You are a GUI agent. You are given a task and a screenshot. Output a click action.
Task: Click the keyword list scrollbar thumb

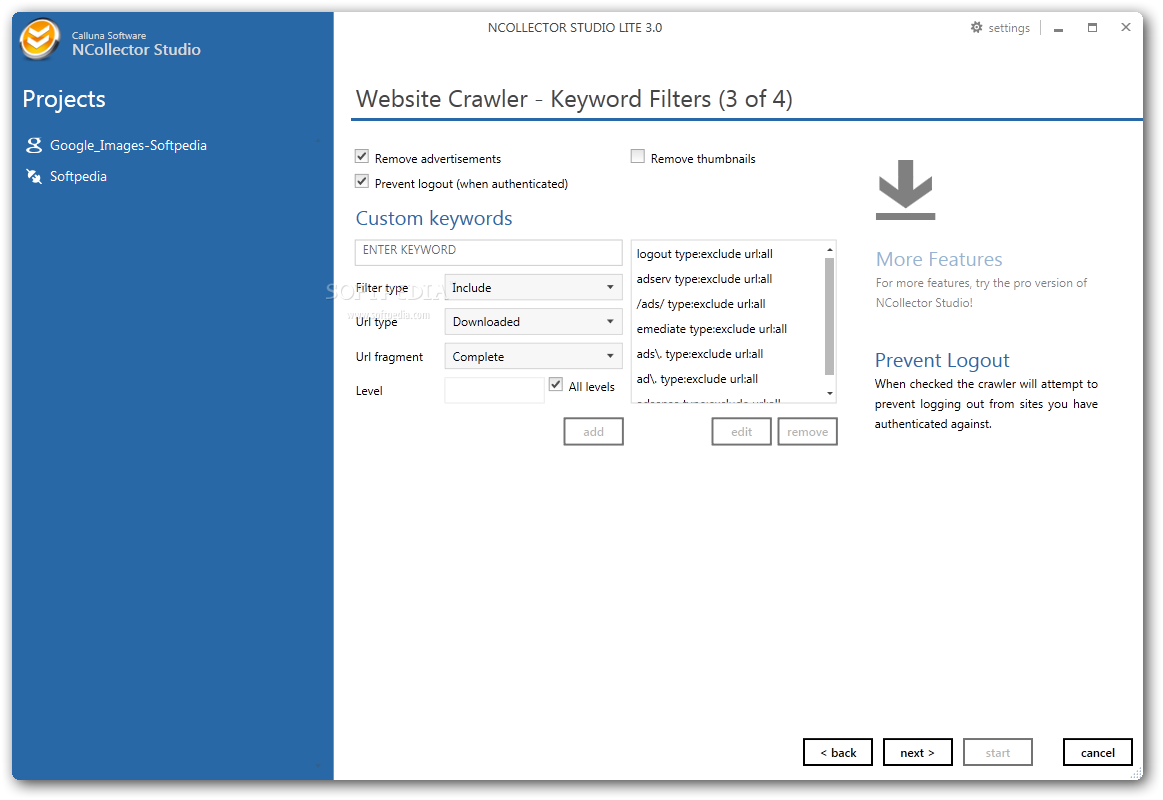(829, 316)
